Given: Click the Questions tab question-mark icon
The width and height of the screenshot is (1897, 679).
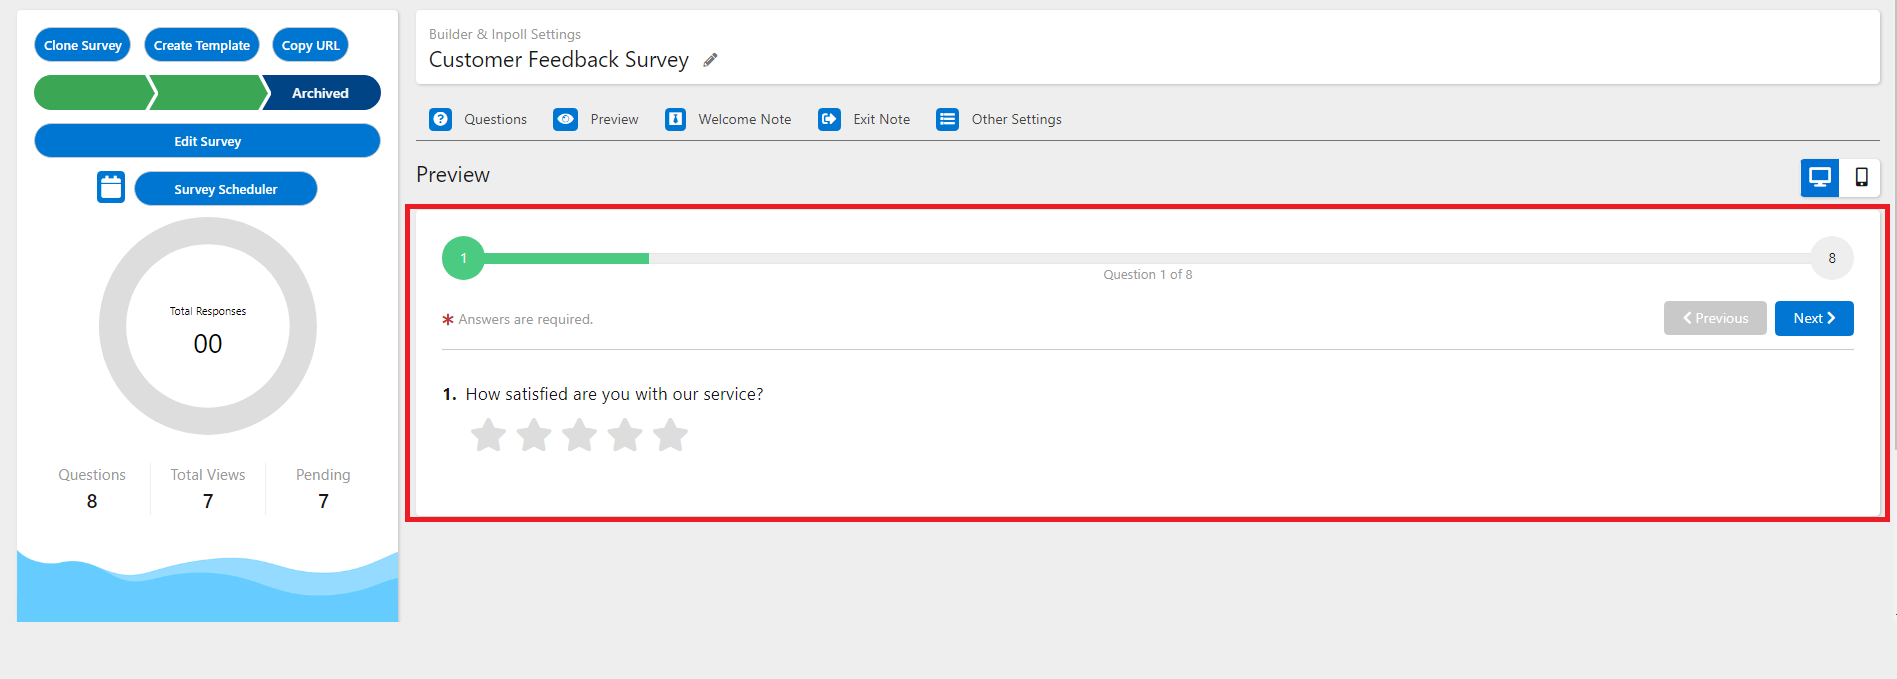Looking at the screenshot, I should click(440, 119).
